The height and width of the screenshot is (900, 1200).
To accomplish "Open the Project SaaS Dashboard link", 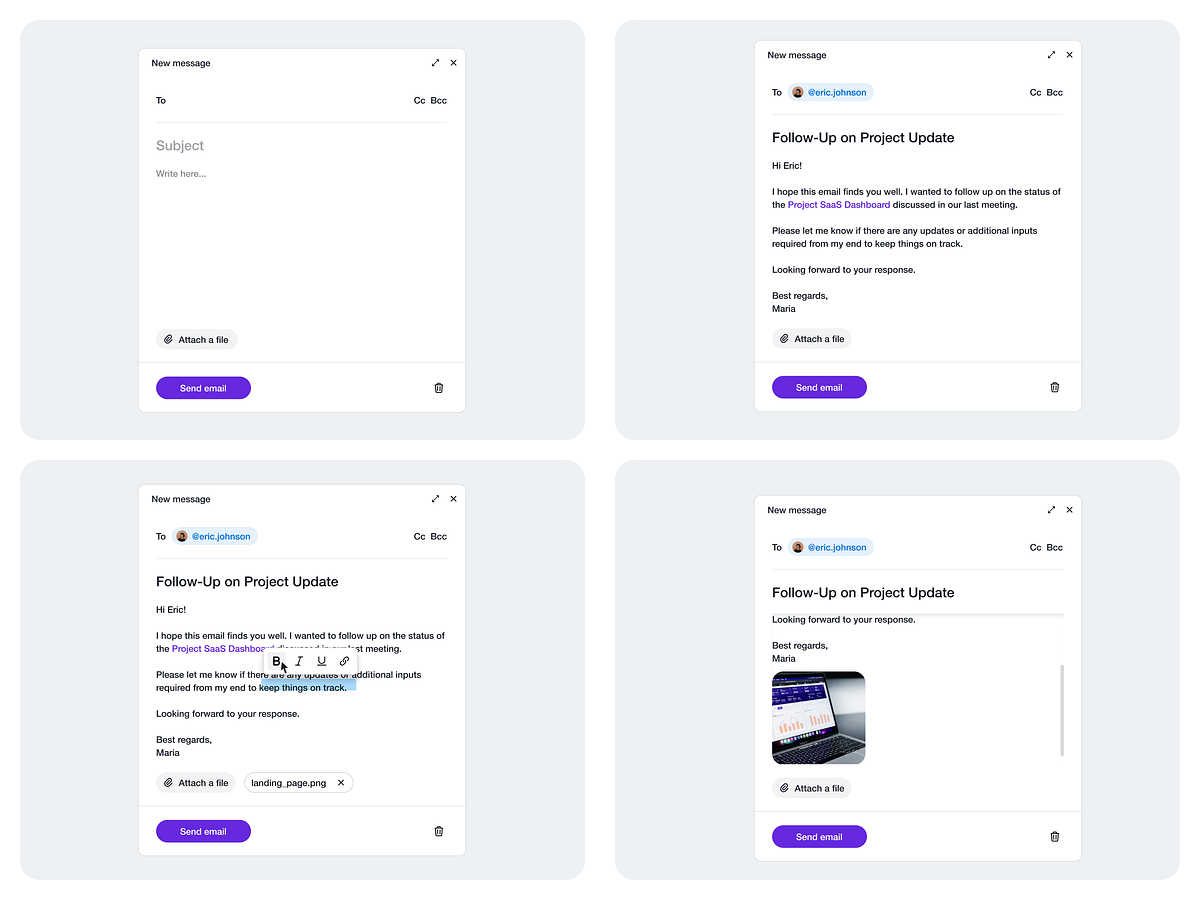I will coord(838,204).
